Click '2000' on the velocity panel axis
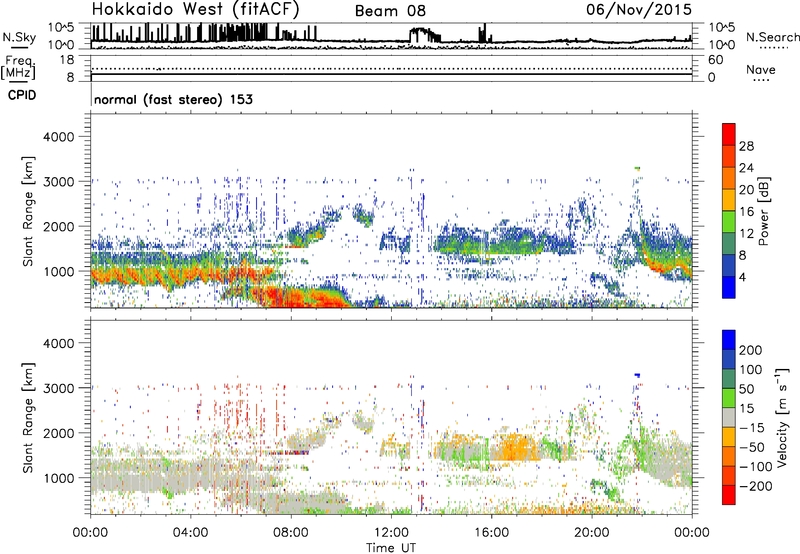The height and width of the screenshot is (554, 800). coord(58,433)
